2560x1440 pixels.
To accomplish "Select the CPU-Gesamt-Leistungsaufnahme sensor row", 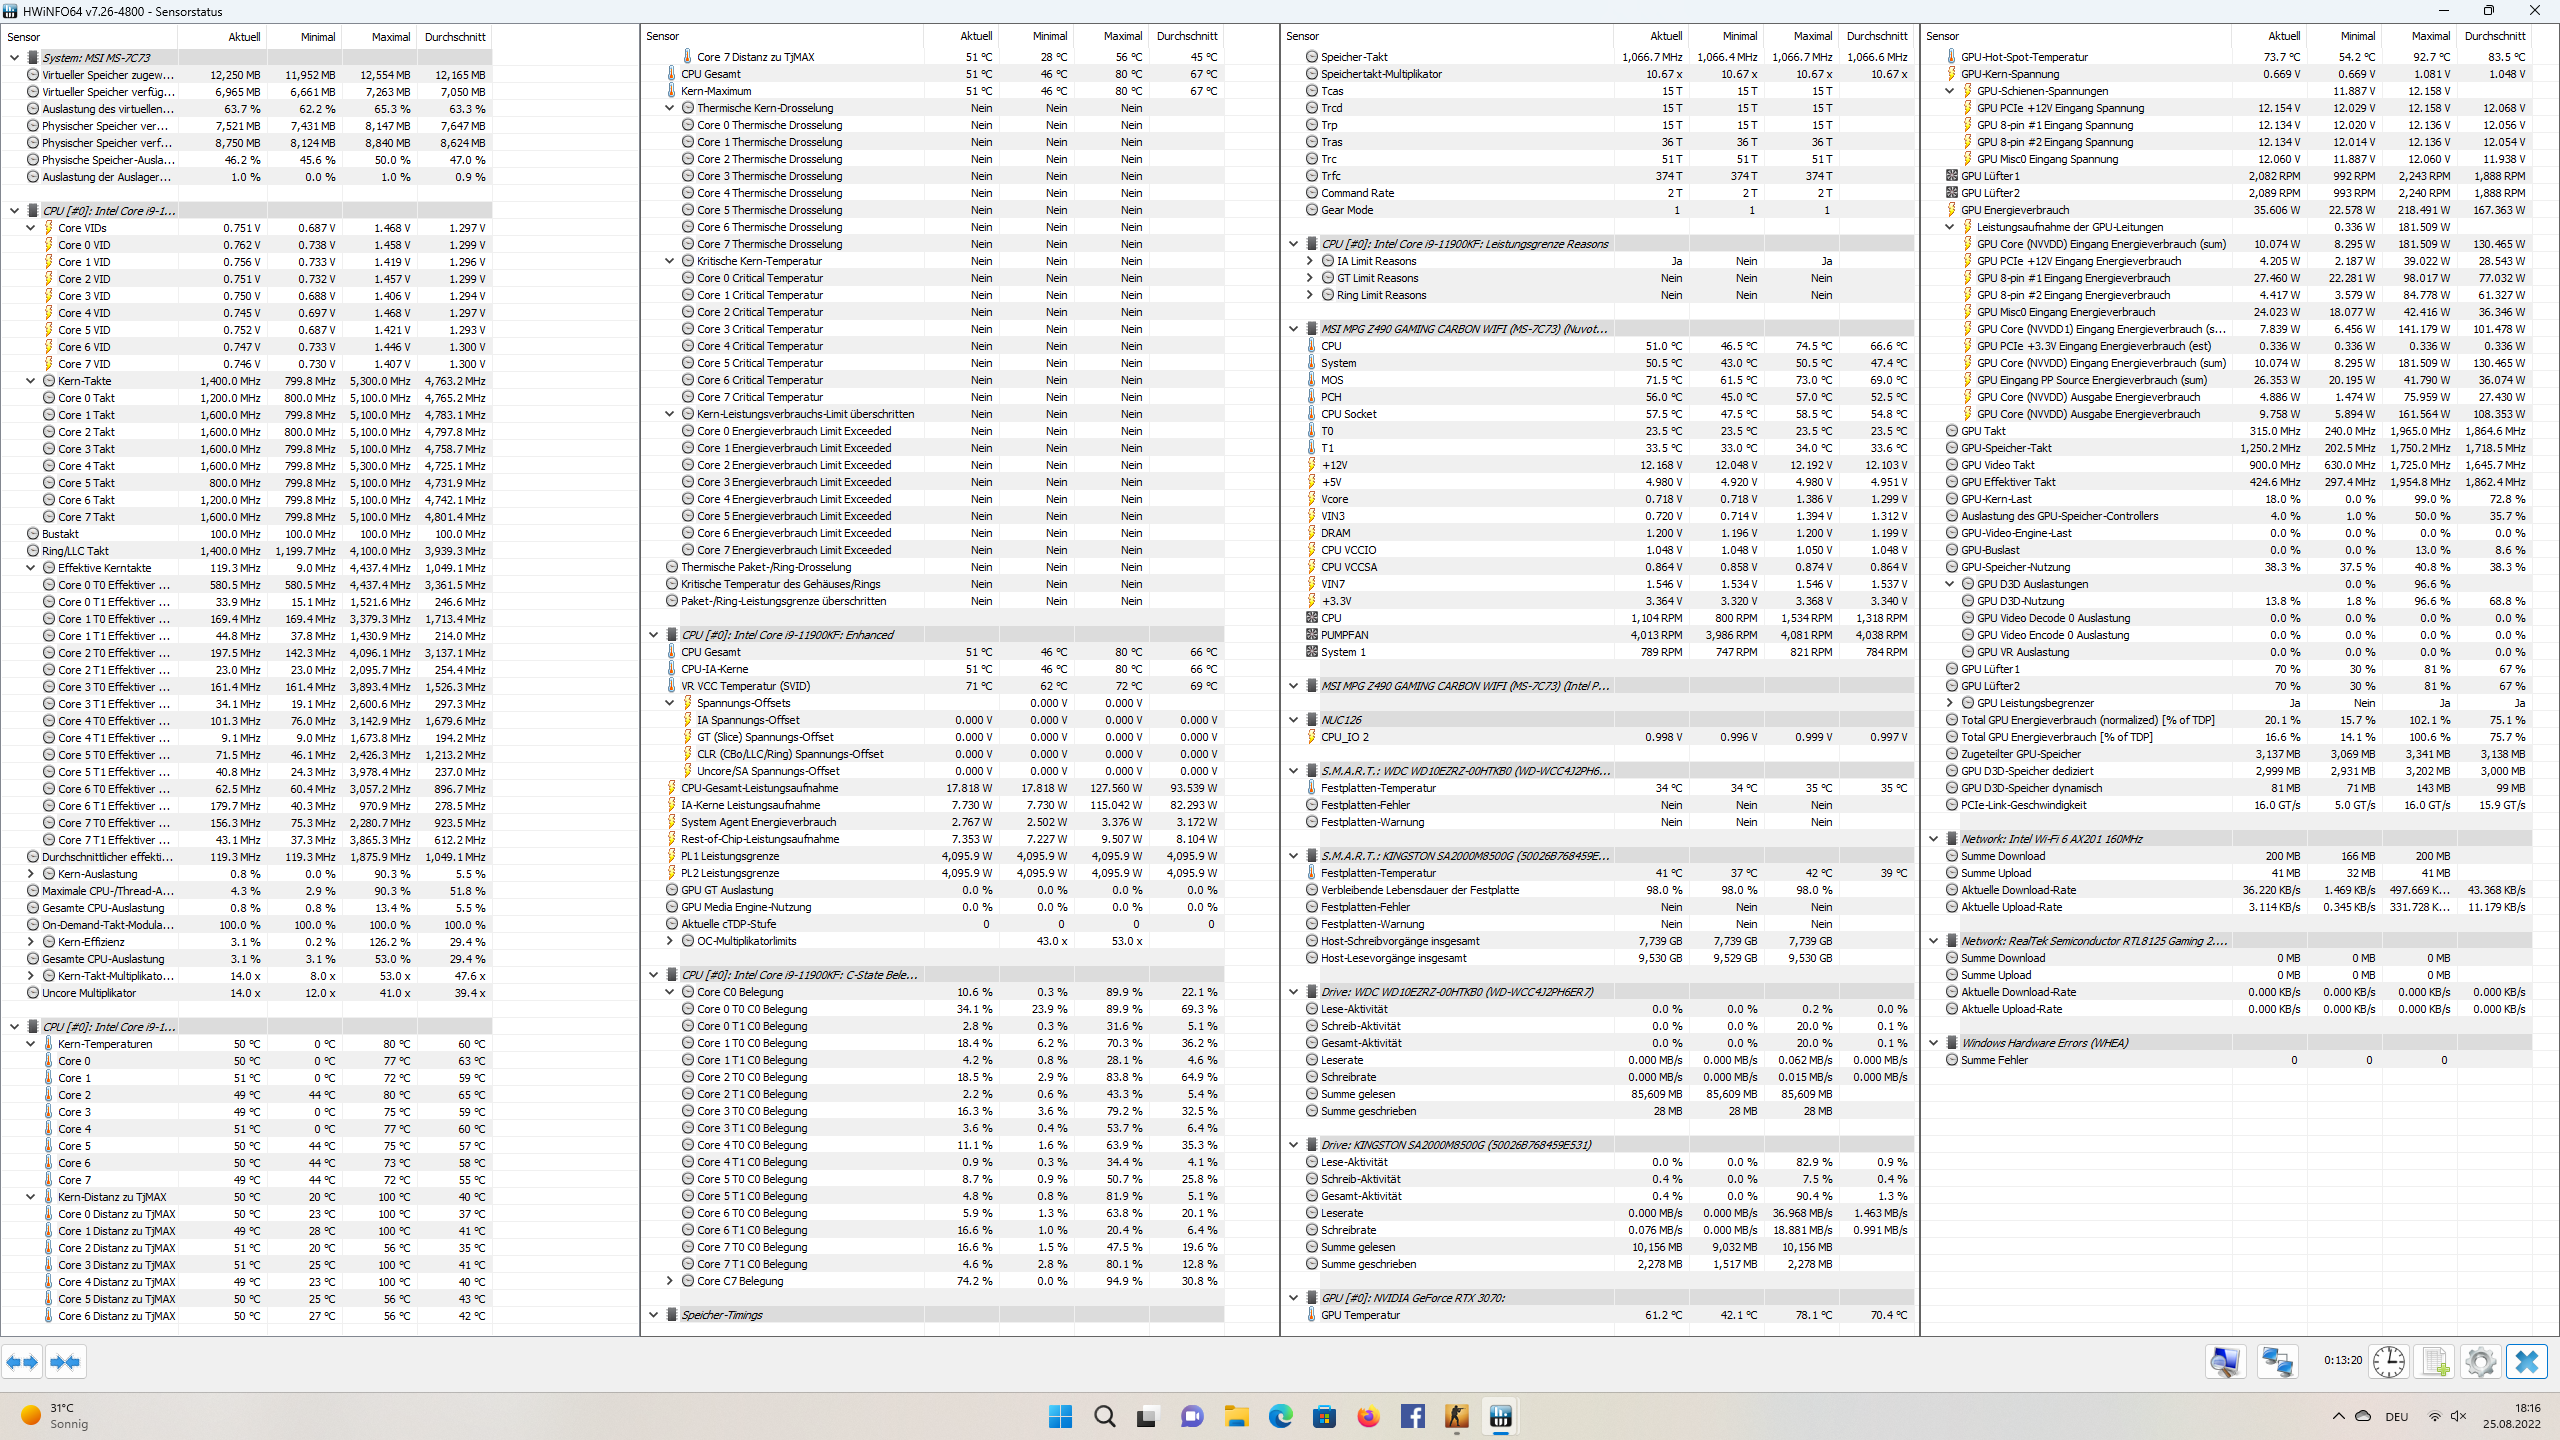I will click(759, 788).
